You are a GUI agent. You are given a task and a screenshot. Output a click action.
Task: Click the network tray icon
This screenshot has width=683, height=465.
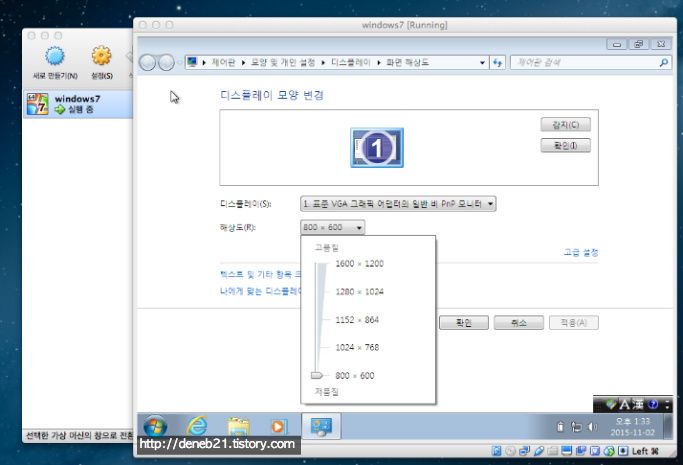pos(576,427)
